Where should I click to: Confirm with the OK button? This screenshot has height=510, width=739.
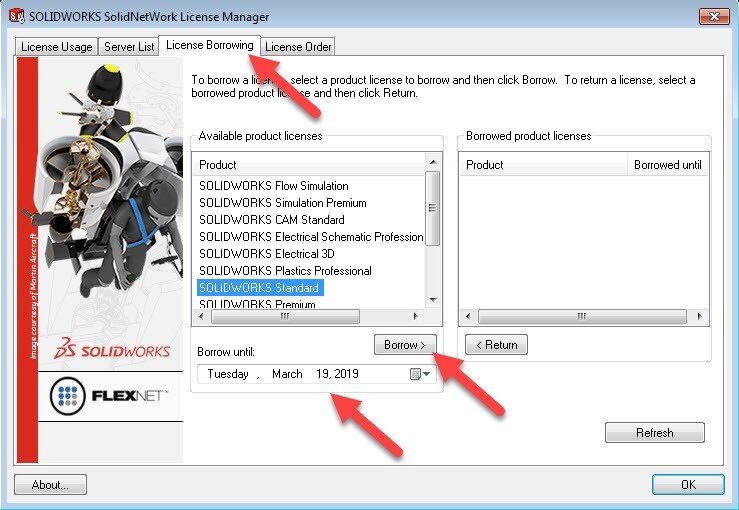click(687, 485)
